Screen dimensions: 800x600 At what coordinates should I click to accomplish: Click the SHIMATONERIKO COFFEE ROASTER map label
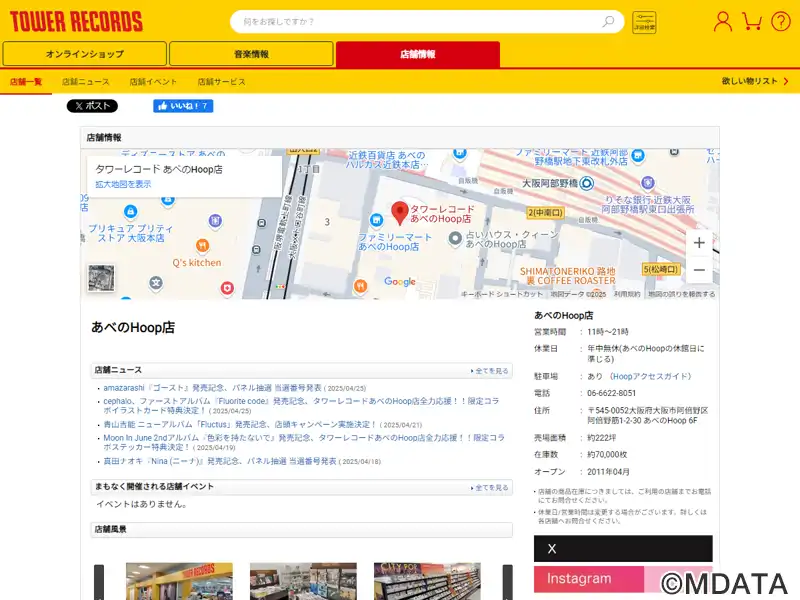567,276
